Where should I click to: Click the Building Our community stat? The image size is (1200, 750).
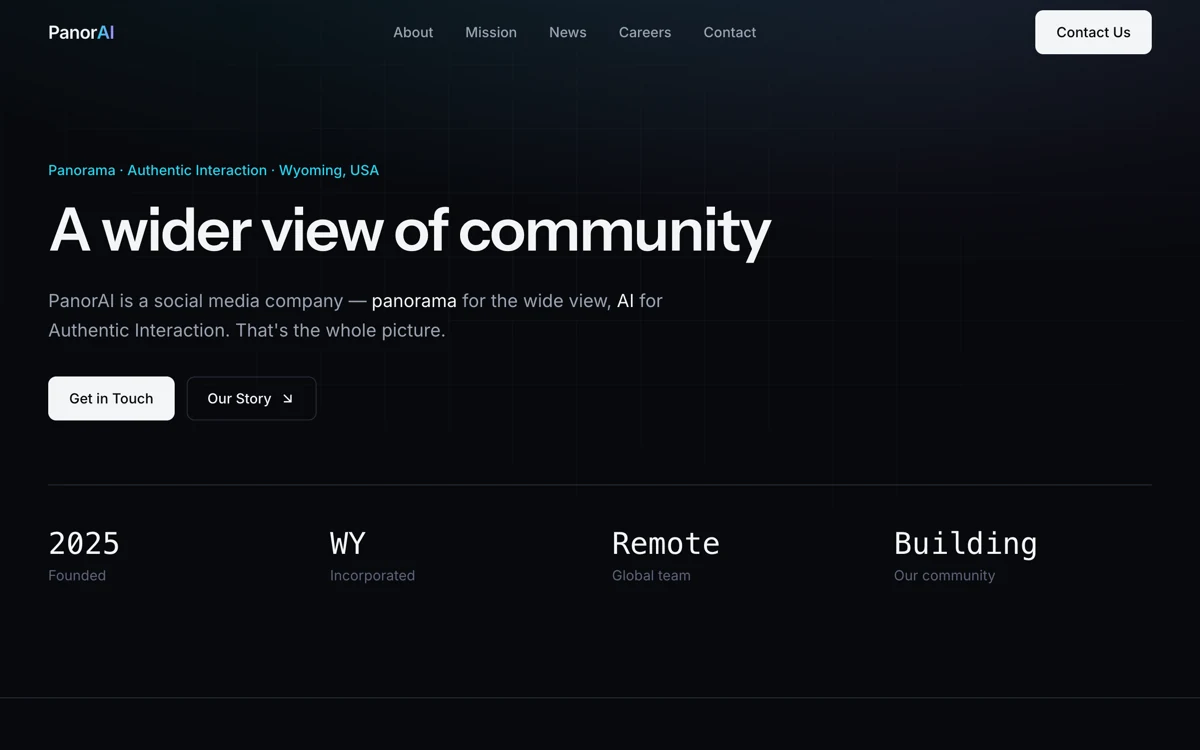966,556
